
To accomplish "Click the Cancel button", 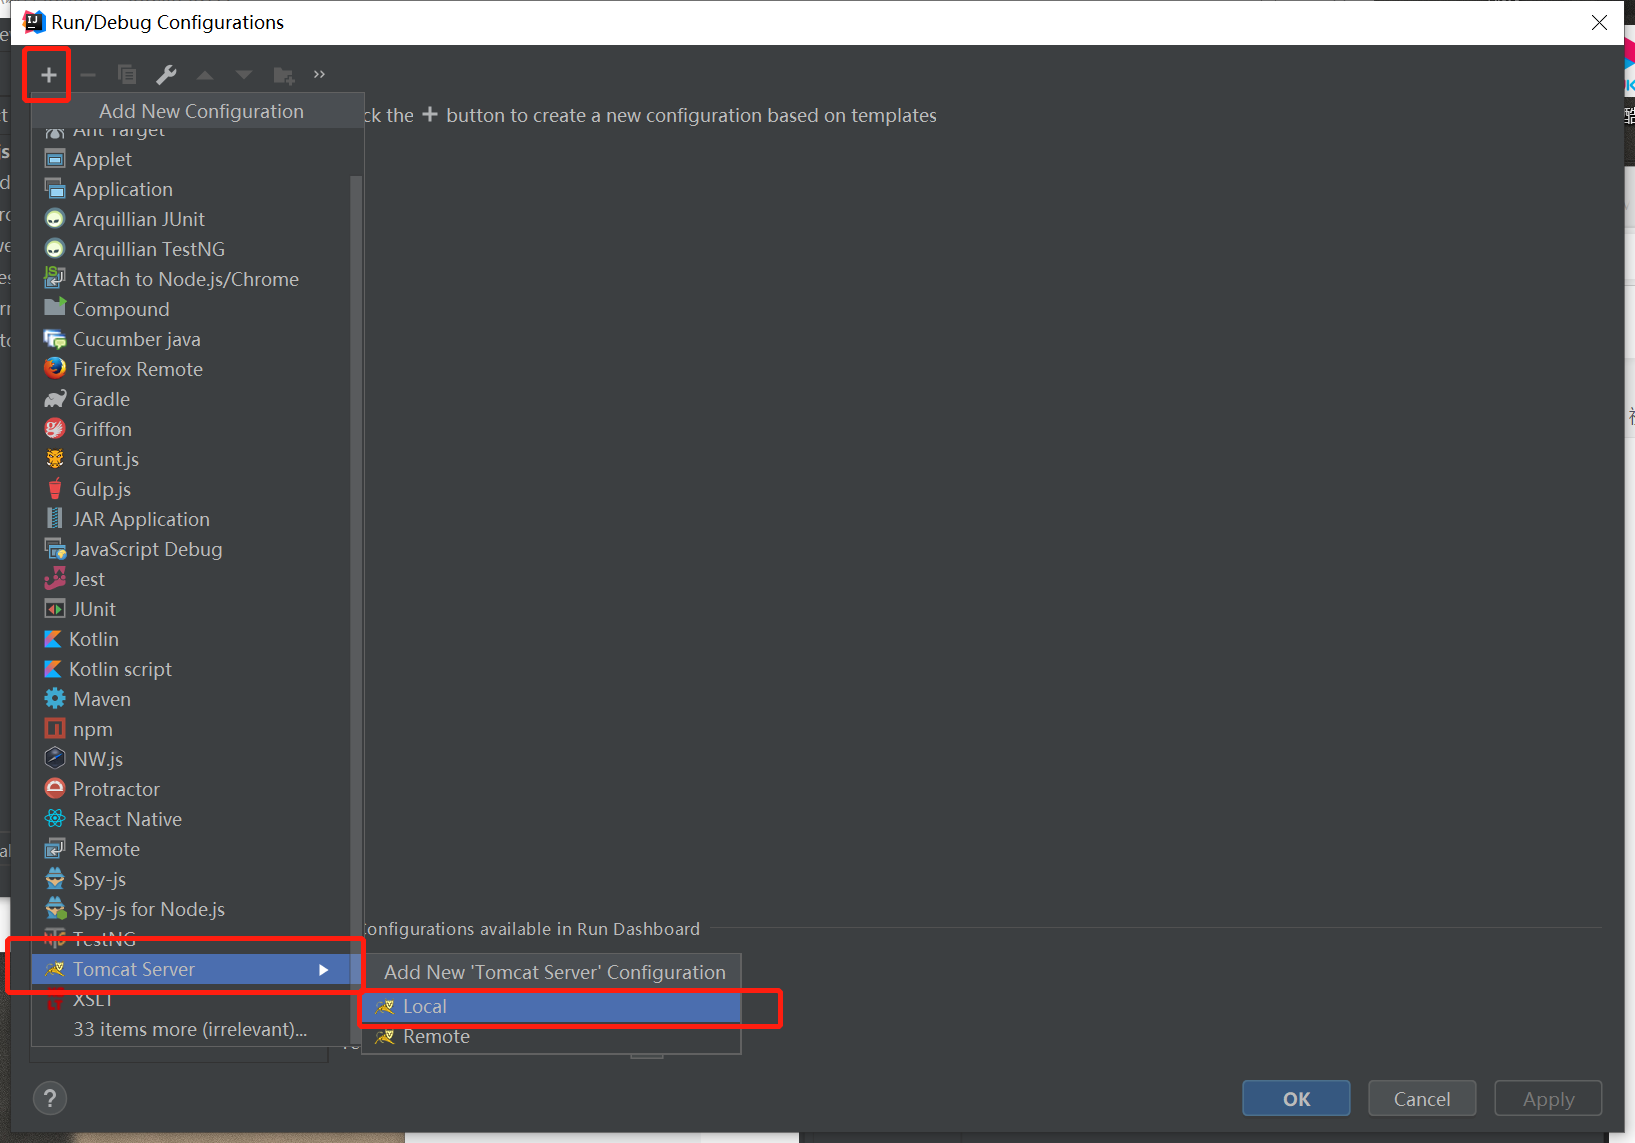I will [x=1422, y=1099].
